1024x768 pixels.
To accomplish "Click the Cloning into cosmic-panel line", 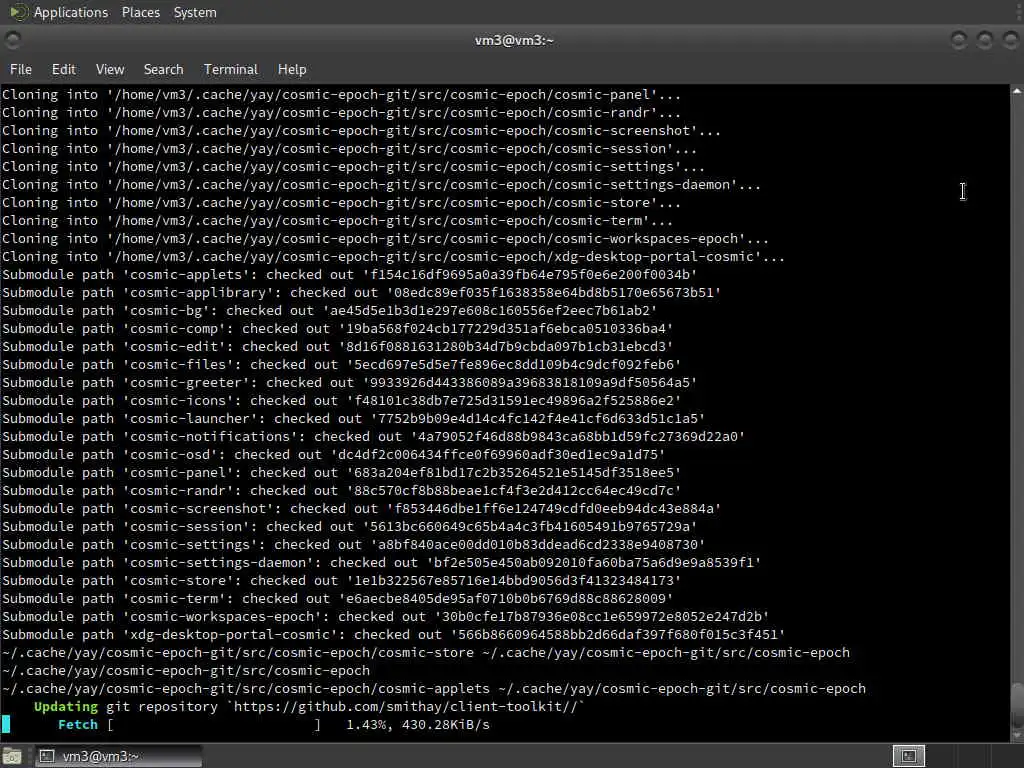I will 342,95.
